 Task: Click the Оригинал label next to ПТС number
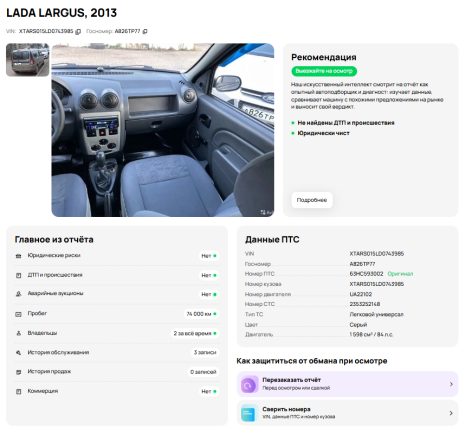400,274
